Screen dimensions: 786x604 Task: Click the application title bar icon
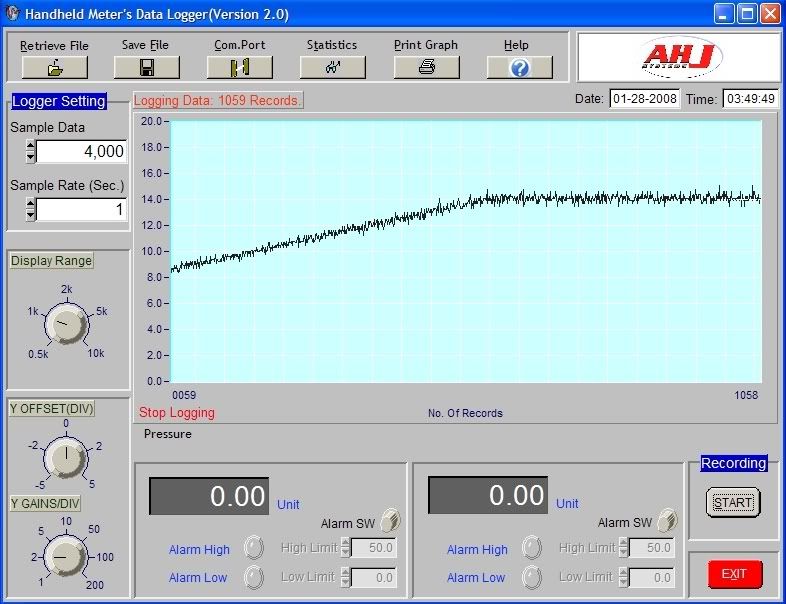(12, 13)
